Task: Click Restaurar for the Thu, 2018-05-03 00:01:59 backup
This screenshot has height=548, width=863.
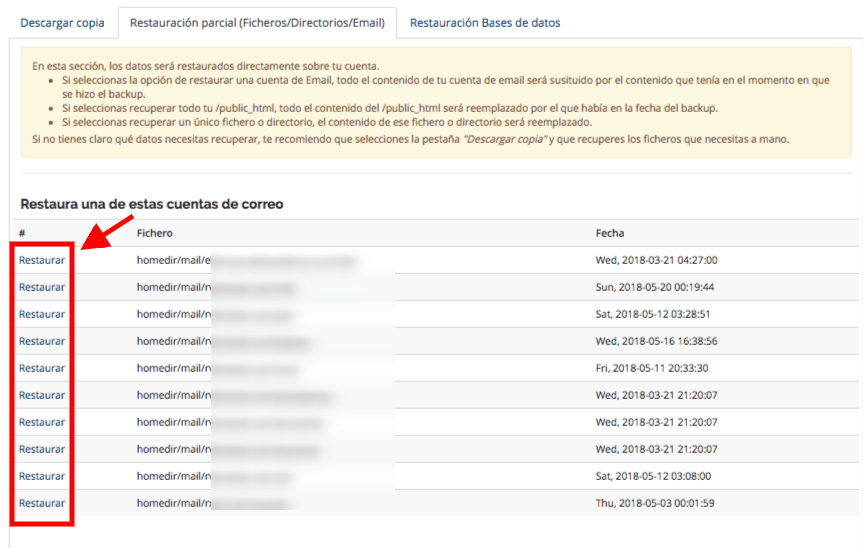Action: tap(42, 503)
